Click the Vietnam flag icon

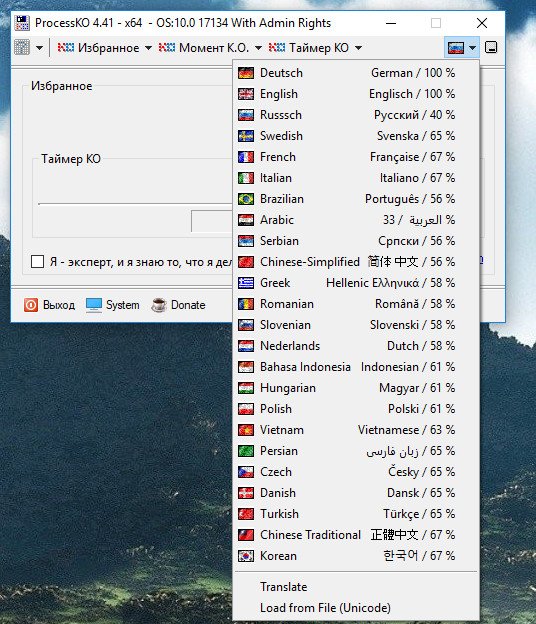tap(246, 430)
